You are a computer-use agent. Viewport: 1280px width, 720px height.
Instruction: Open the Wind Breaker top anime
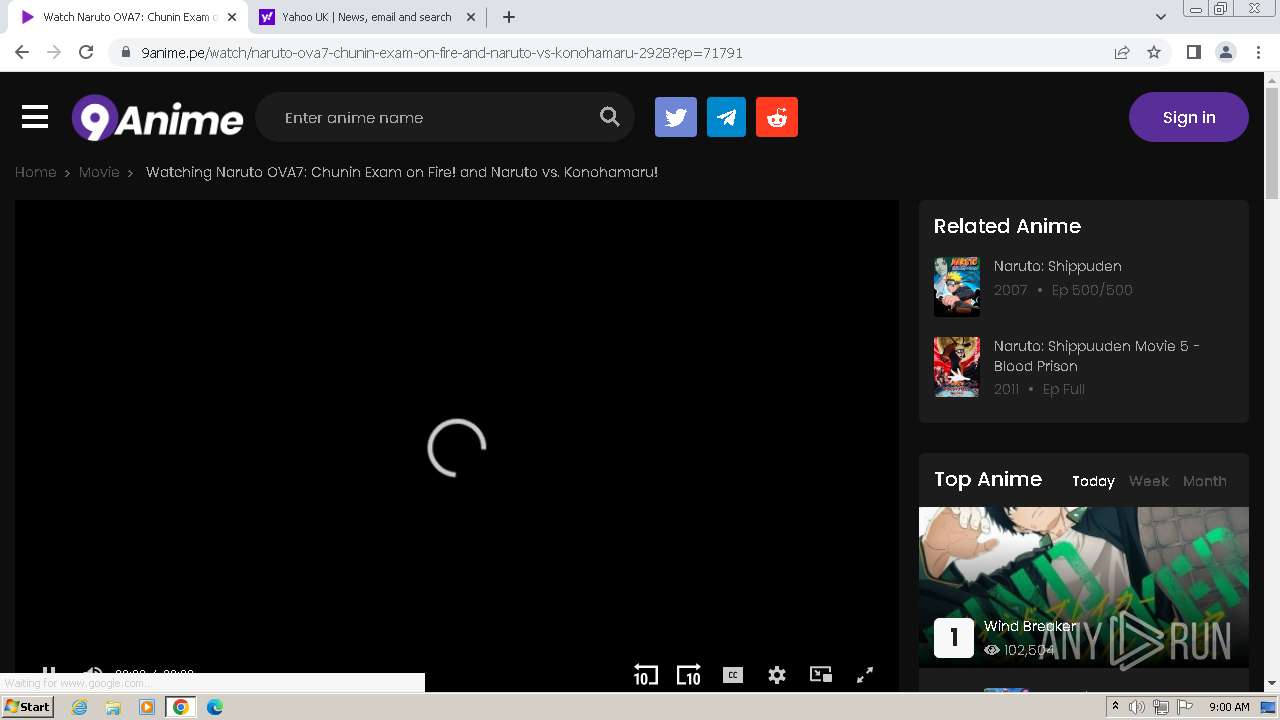[x=1031, y=626]
